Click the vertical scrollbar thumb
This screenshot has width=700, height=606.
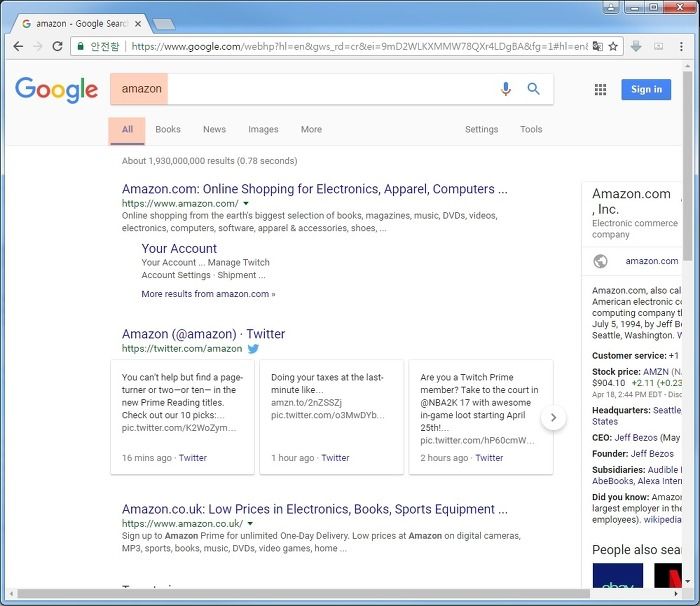click(x=688, y=164)
